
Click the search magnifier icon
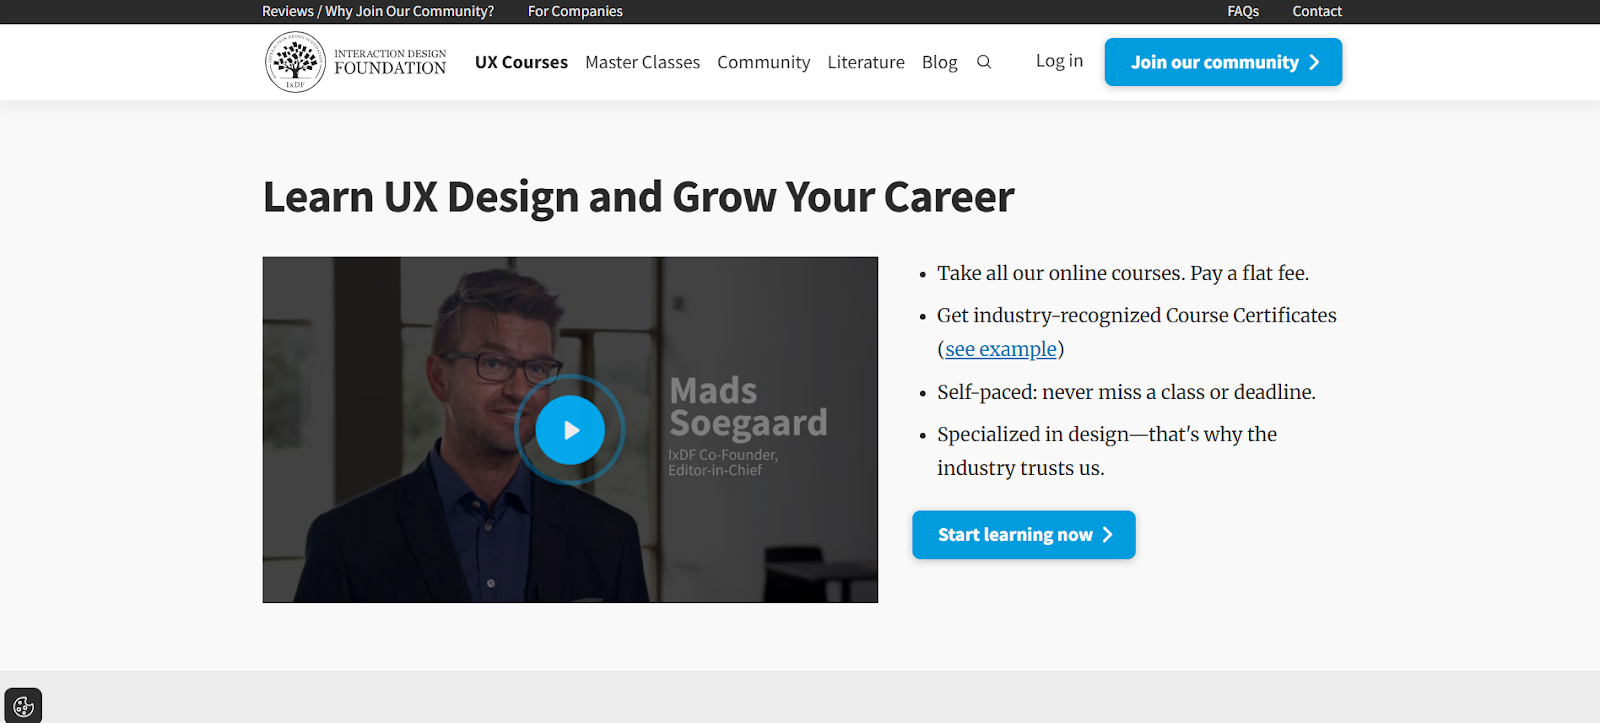984,62
